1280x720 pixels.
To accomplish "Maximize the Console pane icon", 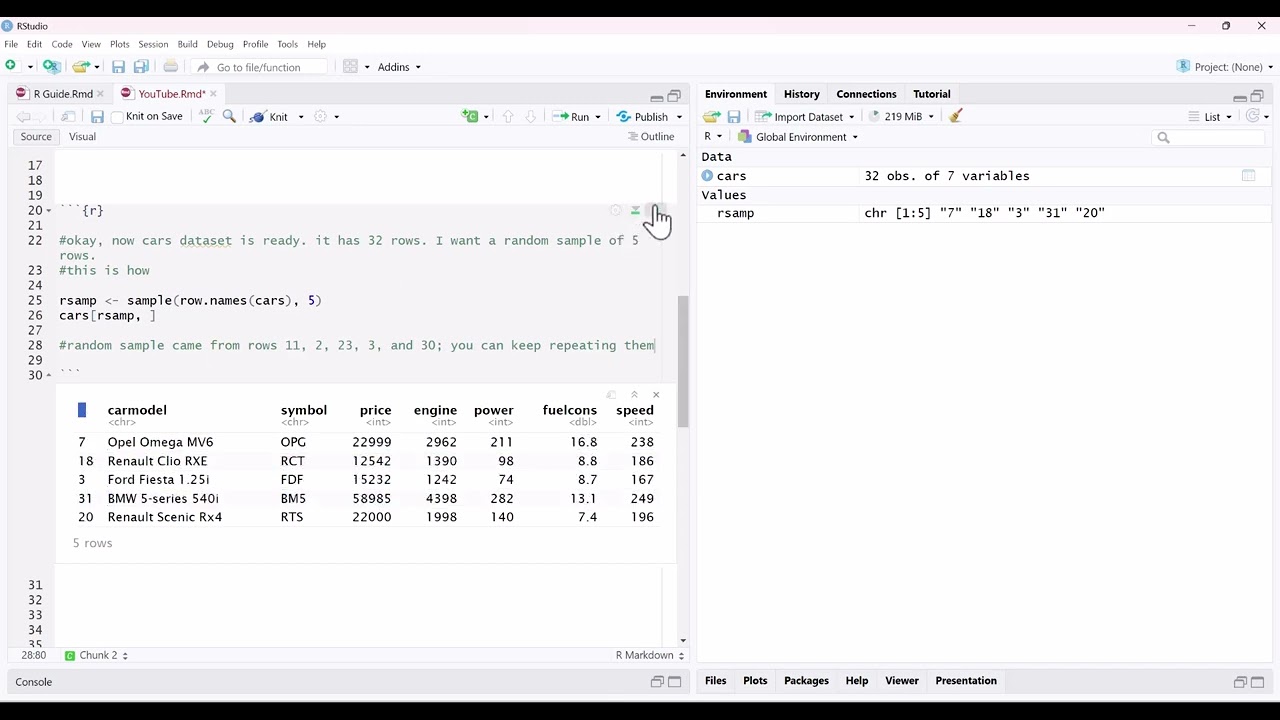I will pyautogui.click(x=674, y=682).
